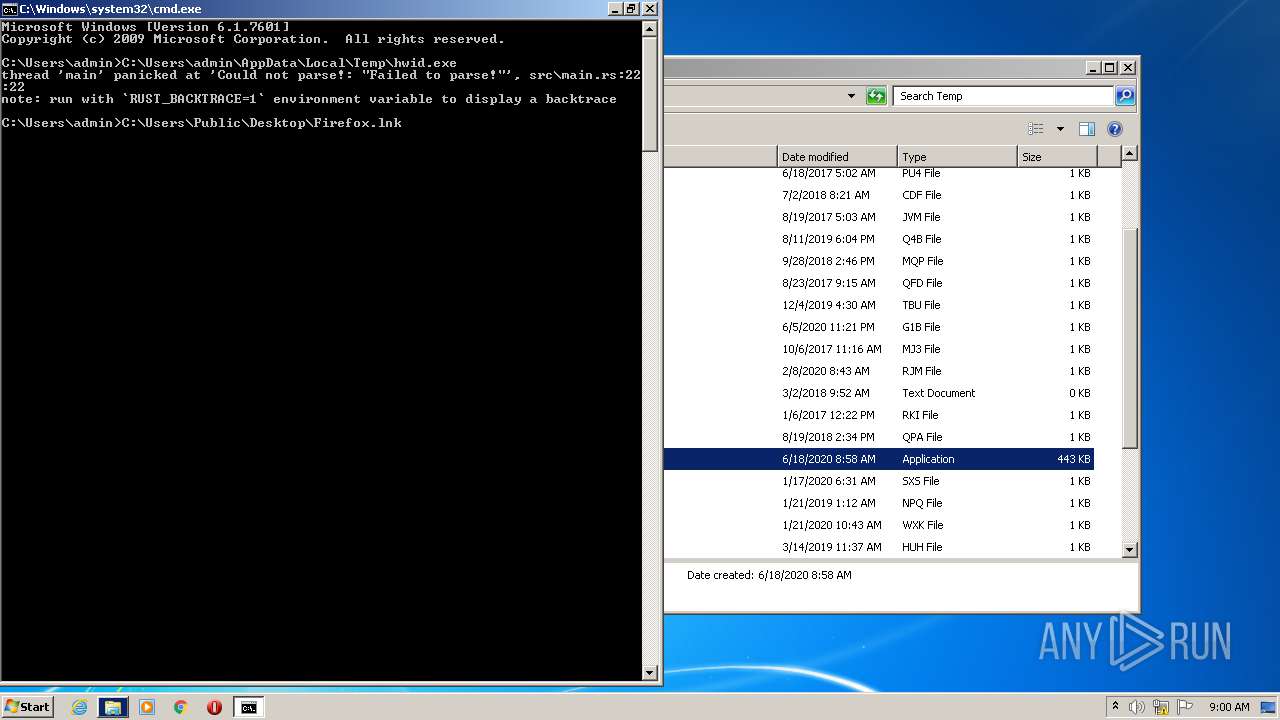Open Windows Media Player from taskbar
The height and width of the screenshot is (720, 1280).
click(147, 707)
